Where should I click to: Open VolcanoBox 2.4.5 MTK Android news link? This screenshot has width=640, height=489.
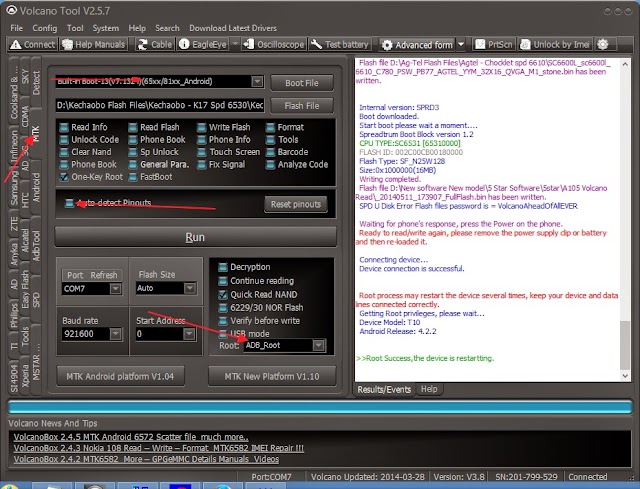click(131, 437)
